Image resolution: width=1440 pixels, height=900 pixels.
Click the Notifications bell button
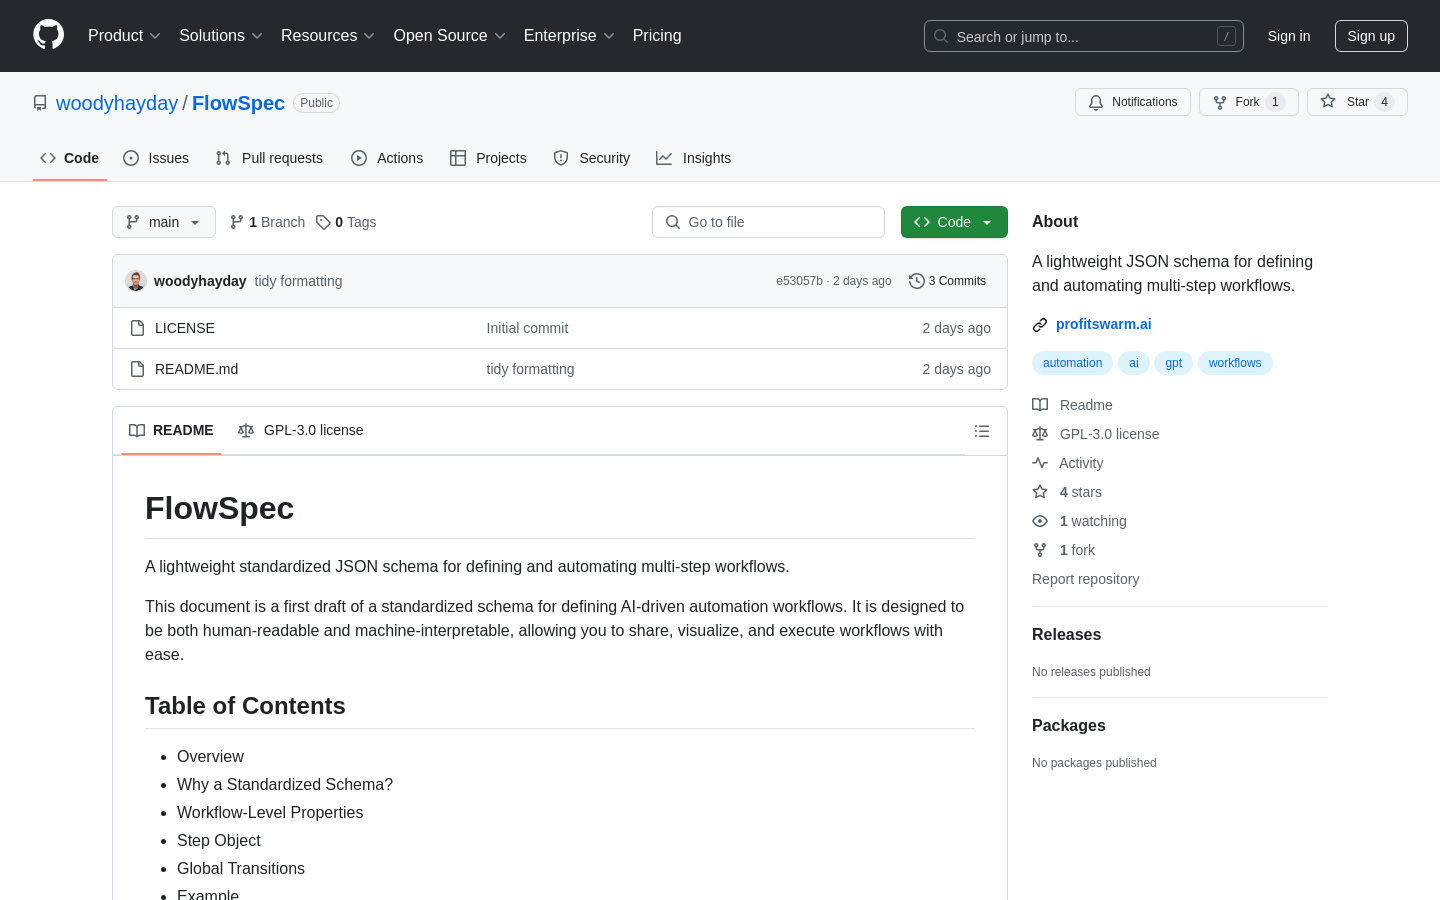(1133, 102)
